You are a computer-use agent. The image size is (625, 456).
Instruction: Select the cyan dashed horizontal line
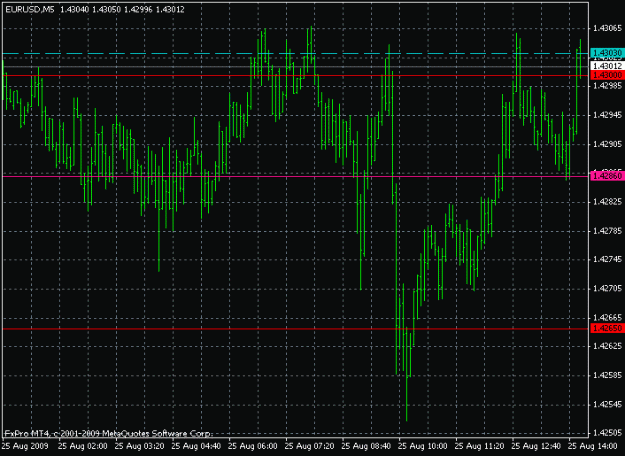pyautogui.click(x=296, y=53)
